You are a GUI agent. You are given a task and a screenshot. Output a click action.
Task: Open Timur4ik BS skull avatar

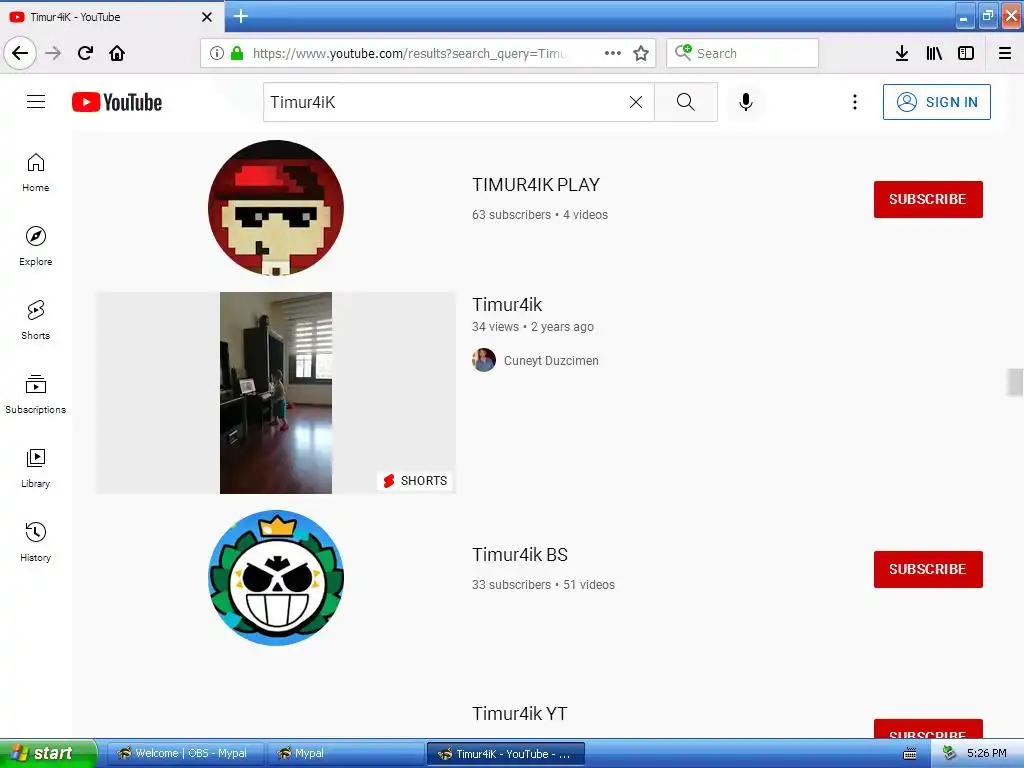click(x=276, y=578)
